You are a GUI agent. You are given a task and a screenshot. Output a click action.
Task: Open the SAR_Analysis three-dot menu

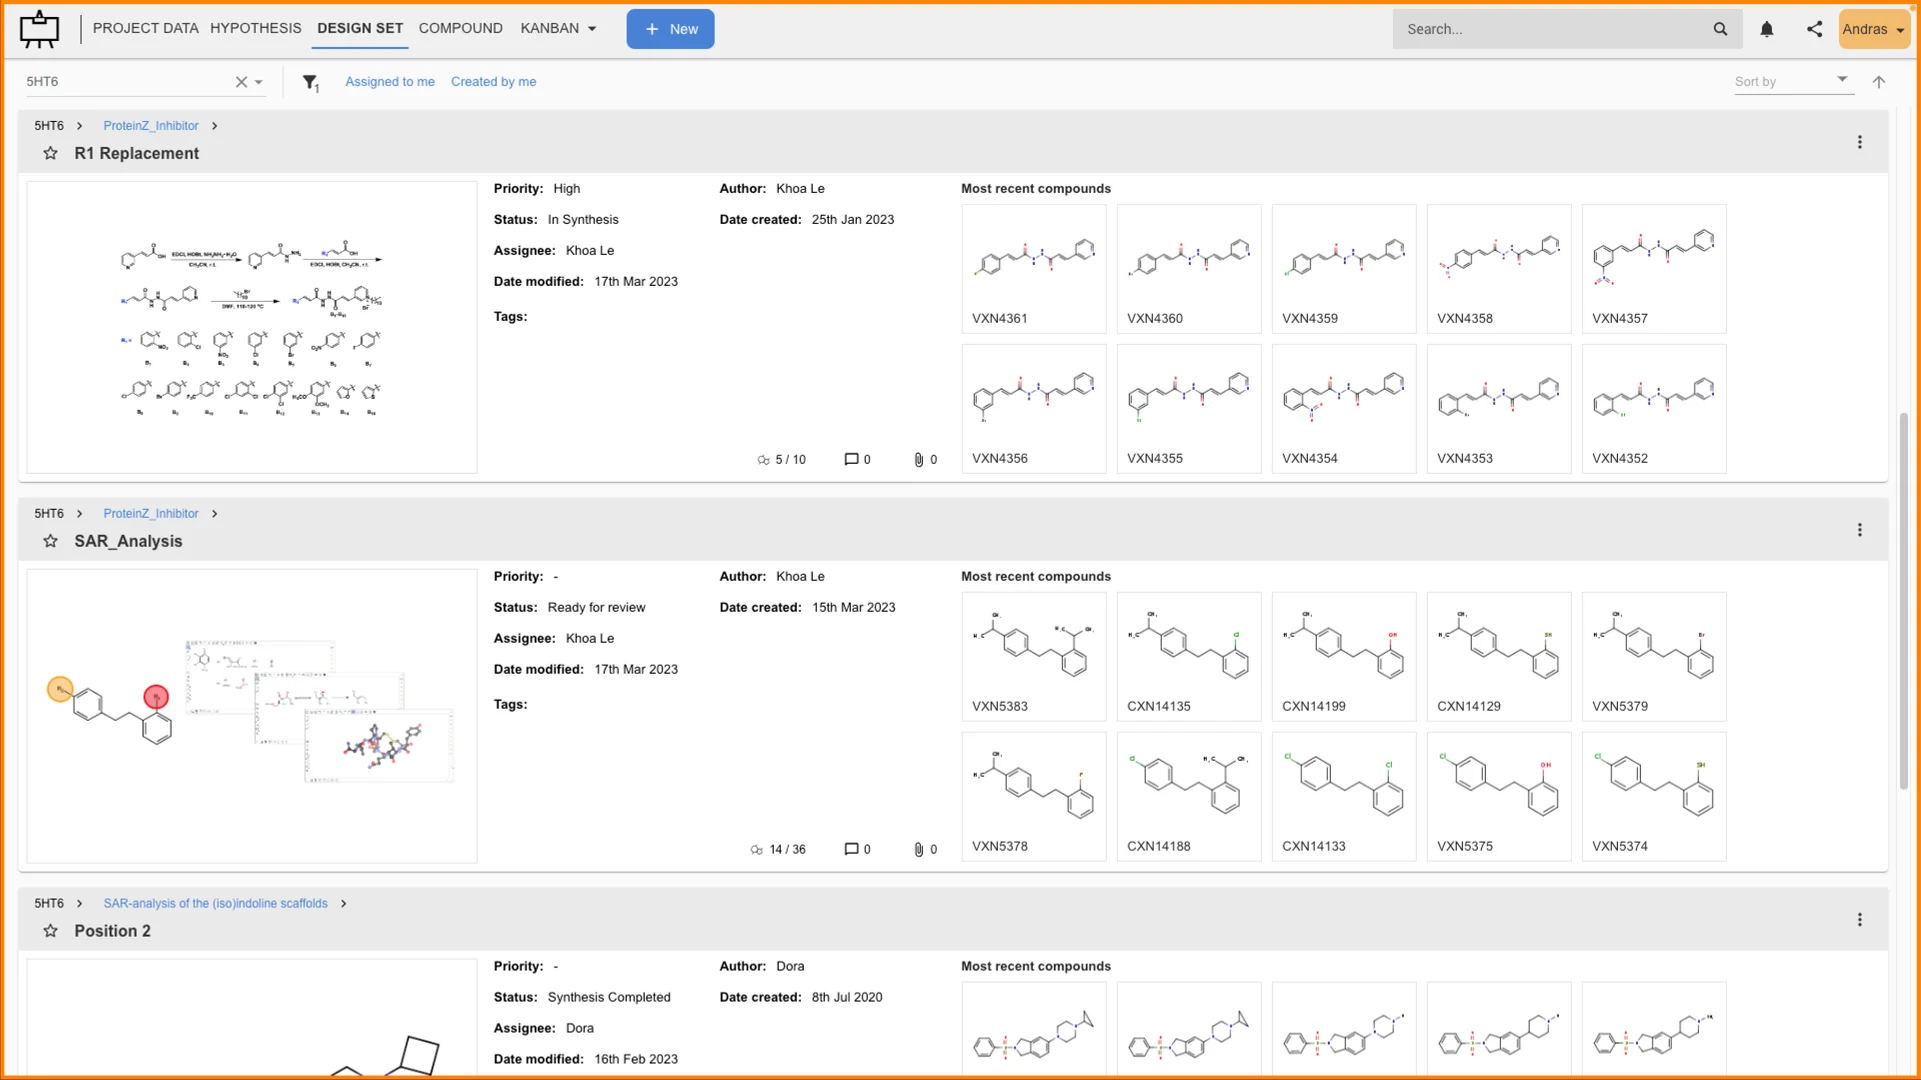coord(1860,530)
